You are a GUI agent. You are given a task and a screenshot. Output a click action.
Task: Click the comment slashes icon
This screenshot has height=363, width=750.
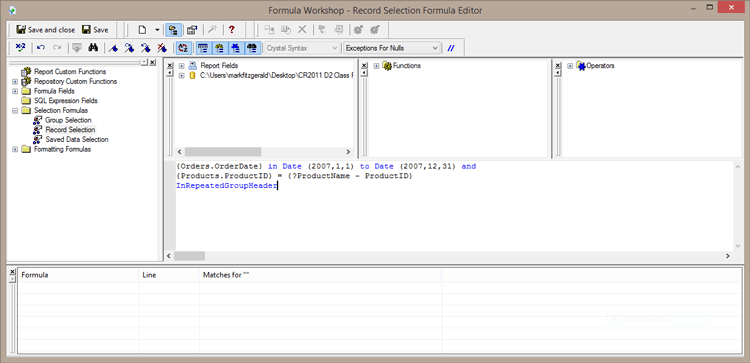(451, 48)
